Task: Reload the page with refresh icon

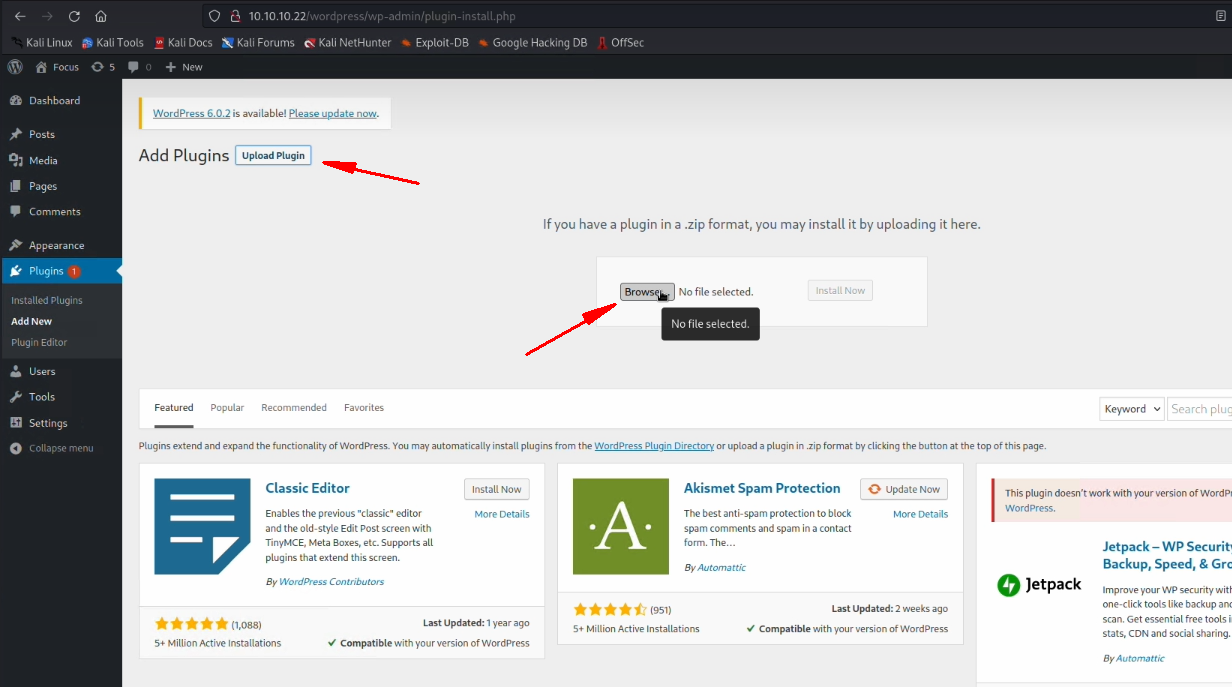Action: click(x=74, y=16)
